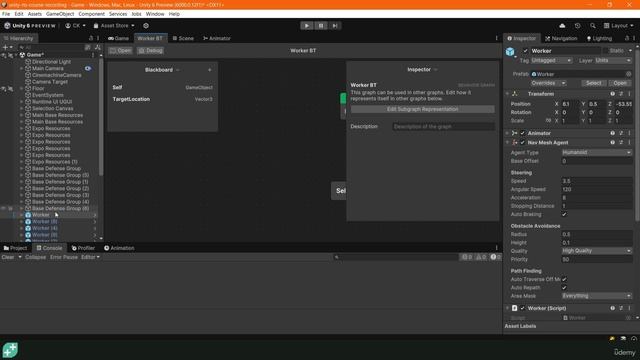Open the GameObject menu
Screen dimensions: 640x360
click(60, 14)
